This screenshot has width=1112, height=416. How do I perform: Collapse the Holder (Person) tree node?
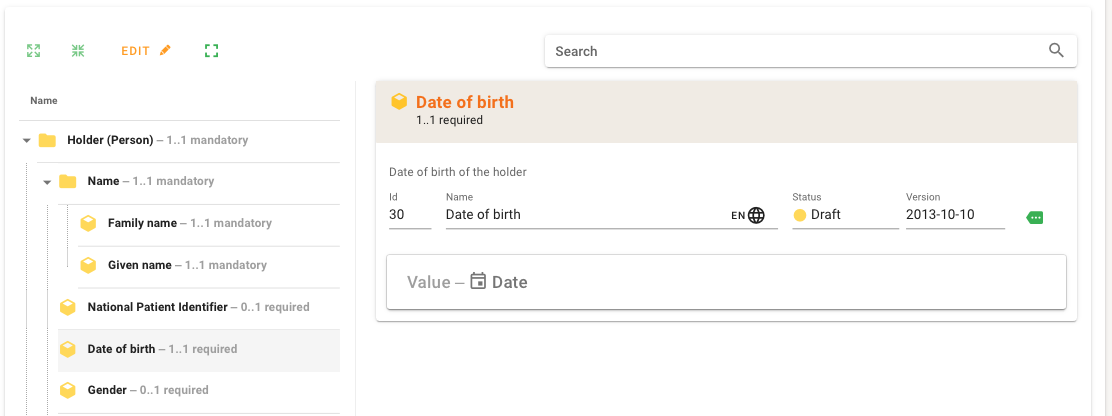27,141
